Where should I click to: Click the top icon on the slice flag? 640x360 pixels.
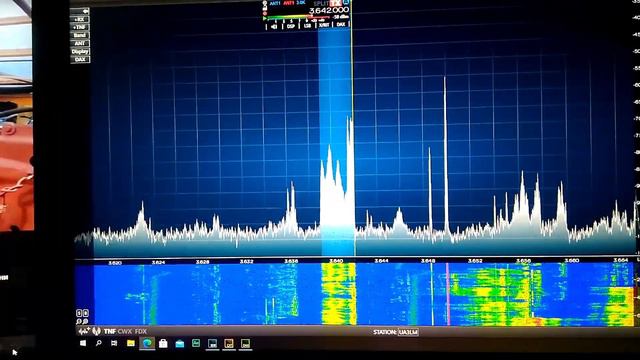(x=264, y=3)
